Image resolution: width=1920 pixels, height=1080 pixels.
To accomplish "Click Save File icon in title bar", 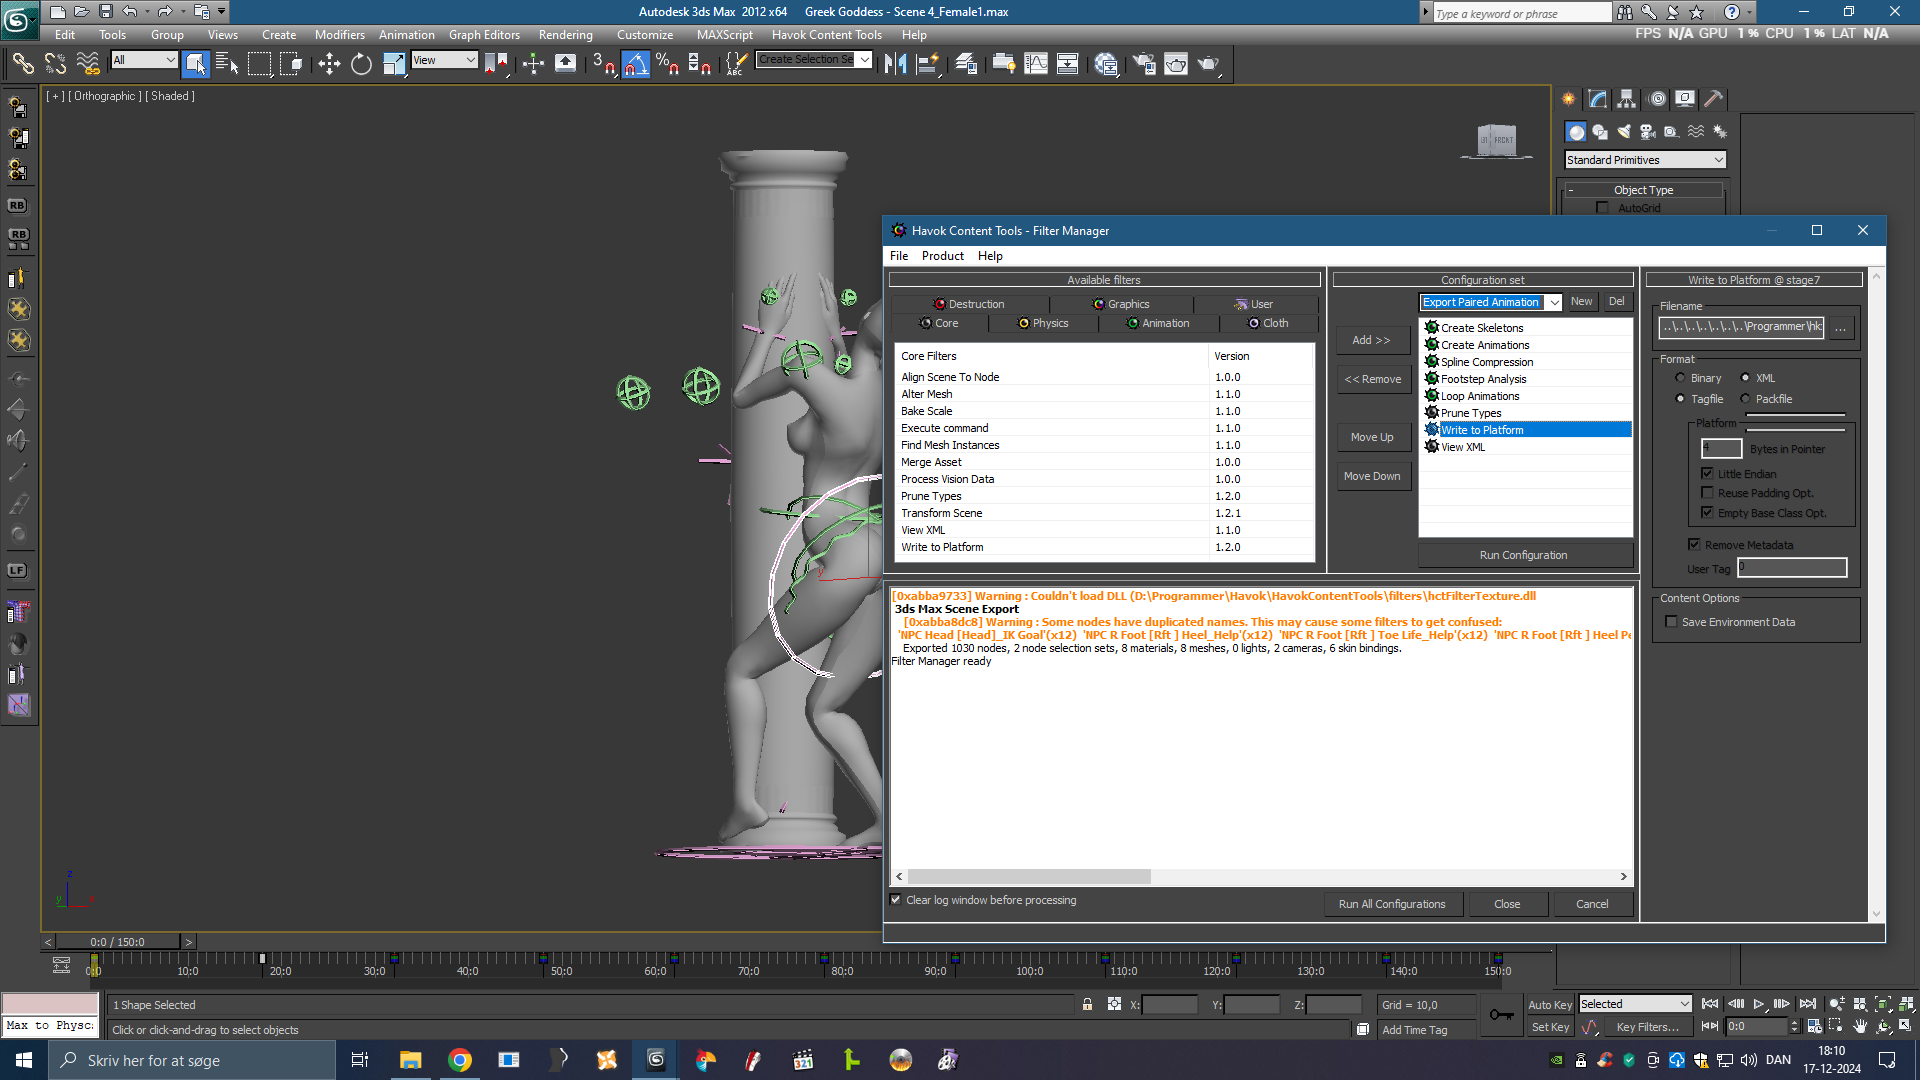I will 106,12.
